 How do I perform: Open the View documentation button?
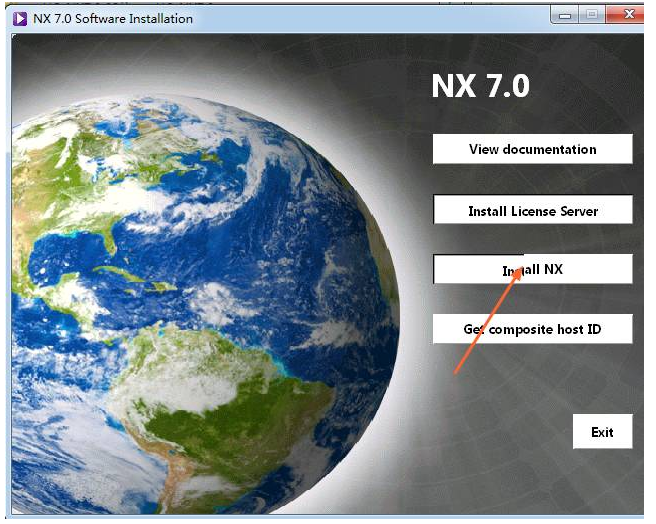pos(533,149)
